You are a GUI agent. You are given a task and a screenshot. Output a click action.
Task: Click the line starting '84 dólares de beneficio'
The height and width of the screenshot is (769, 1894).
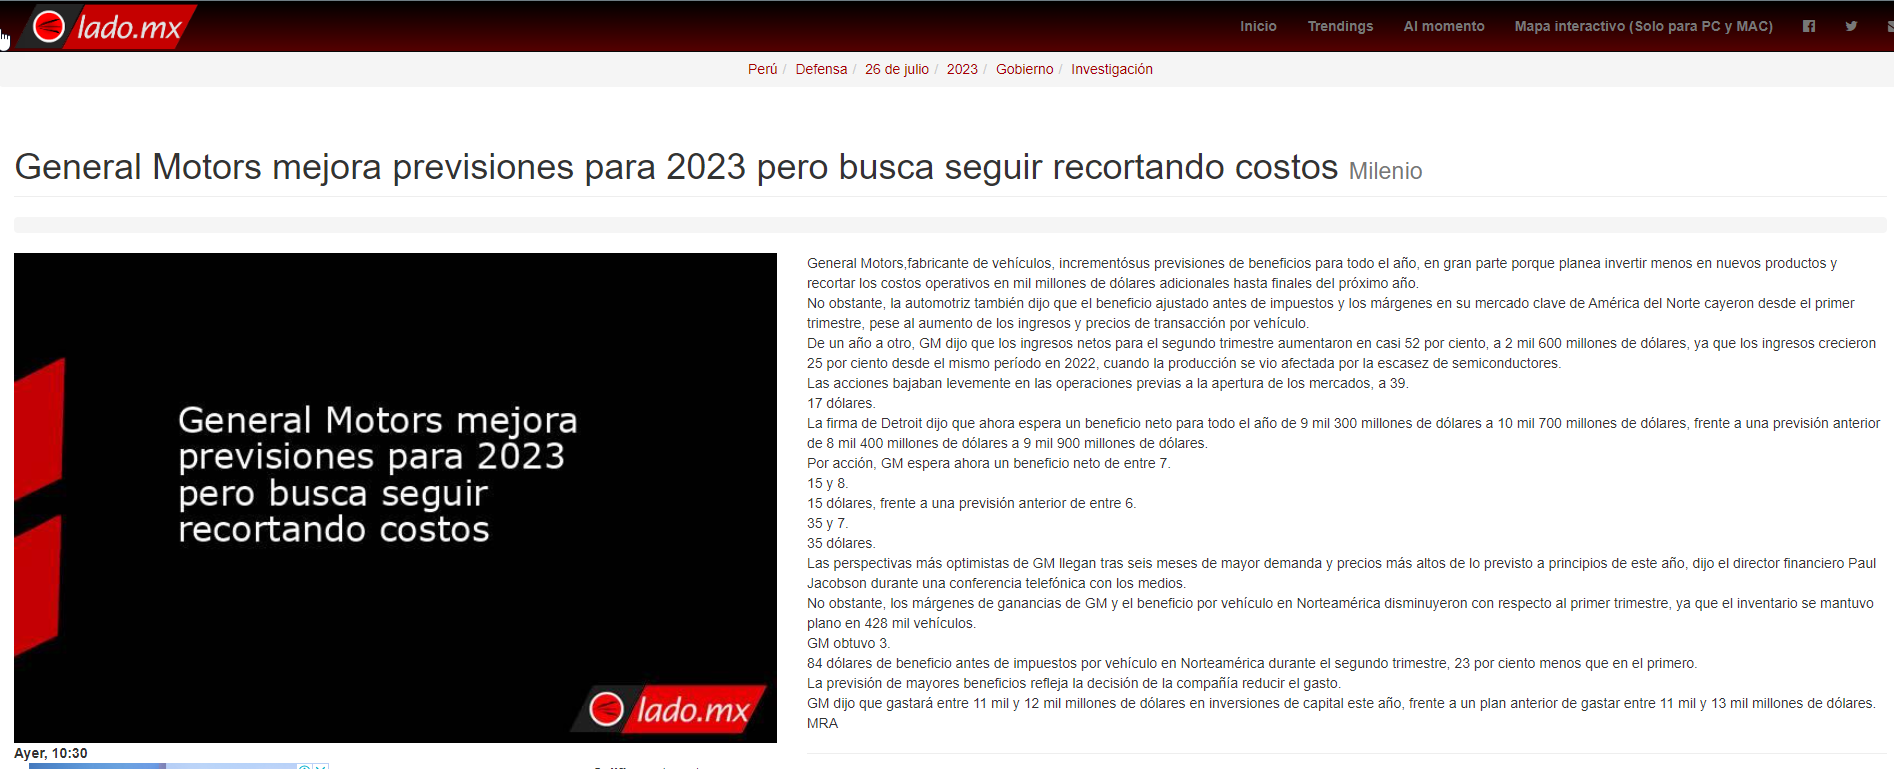tap(1252, 663)
